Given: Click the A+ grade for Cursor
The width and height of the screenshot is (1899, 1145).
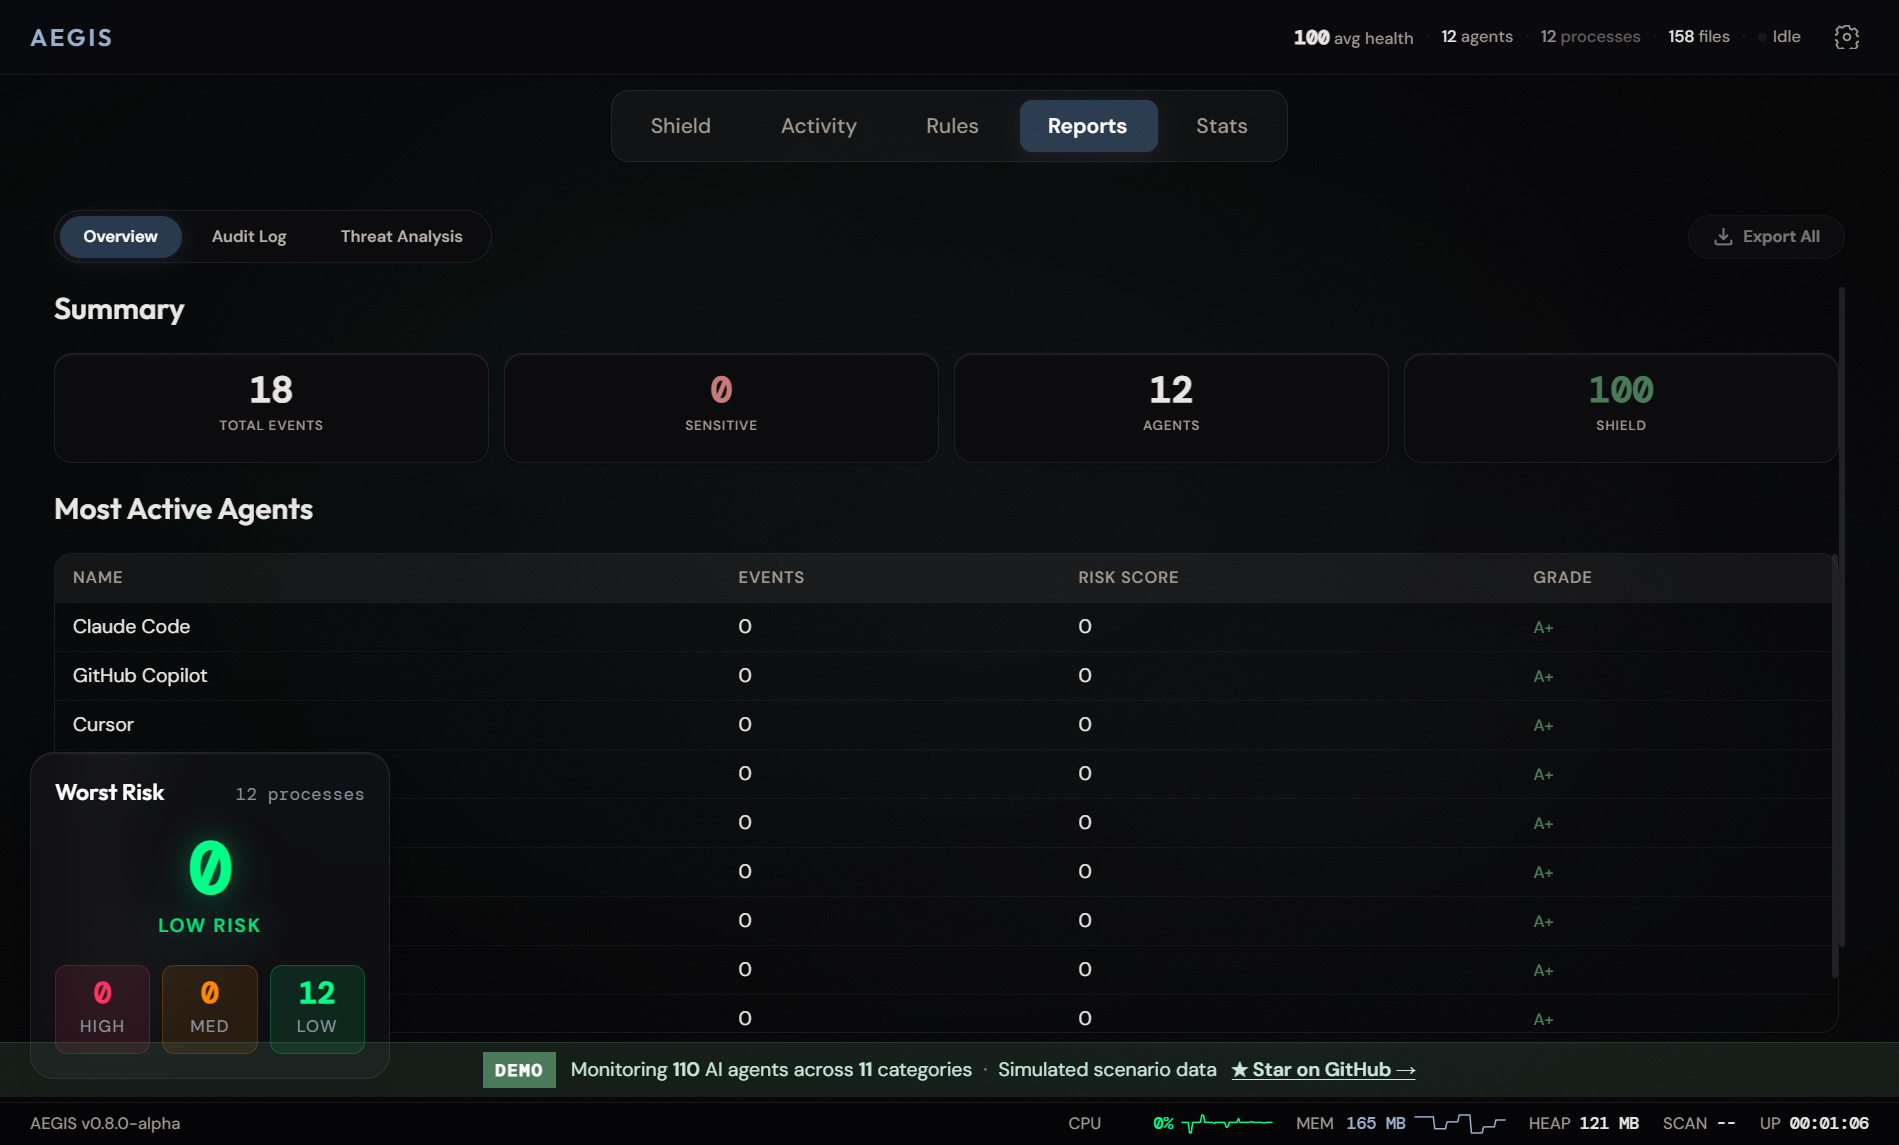Looking at the screenshot, I should coord(1543,726).
